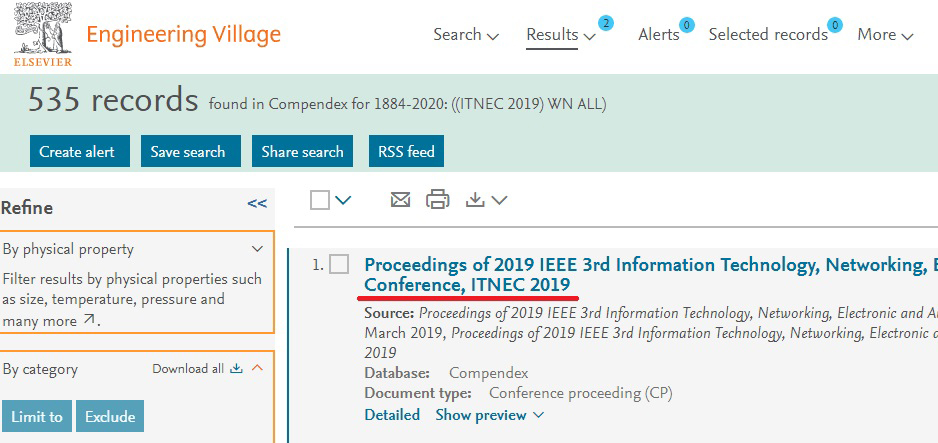This screenshot has height=443, width=938.
Task: Click the Refine panel heading
Action: pos(27,208)
